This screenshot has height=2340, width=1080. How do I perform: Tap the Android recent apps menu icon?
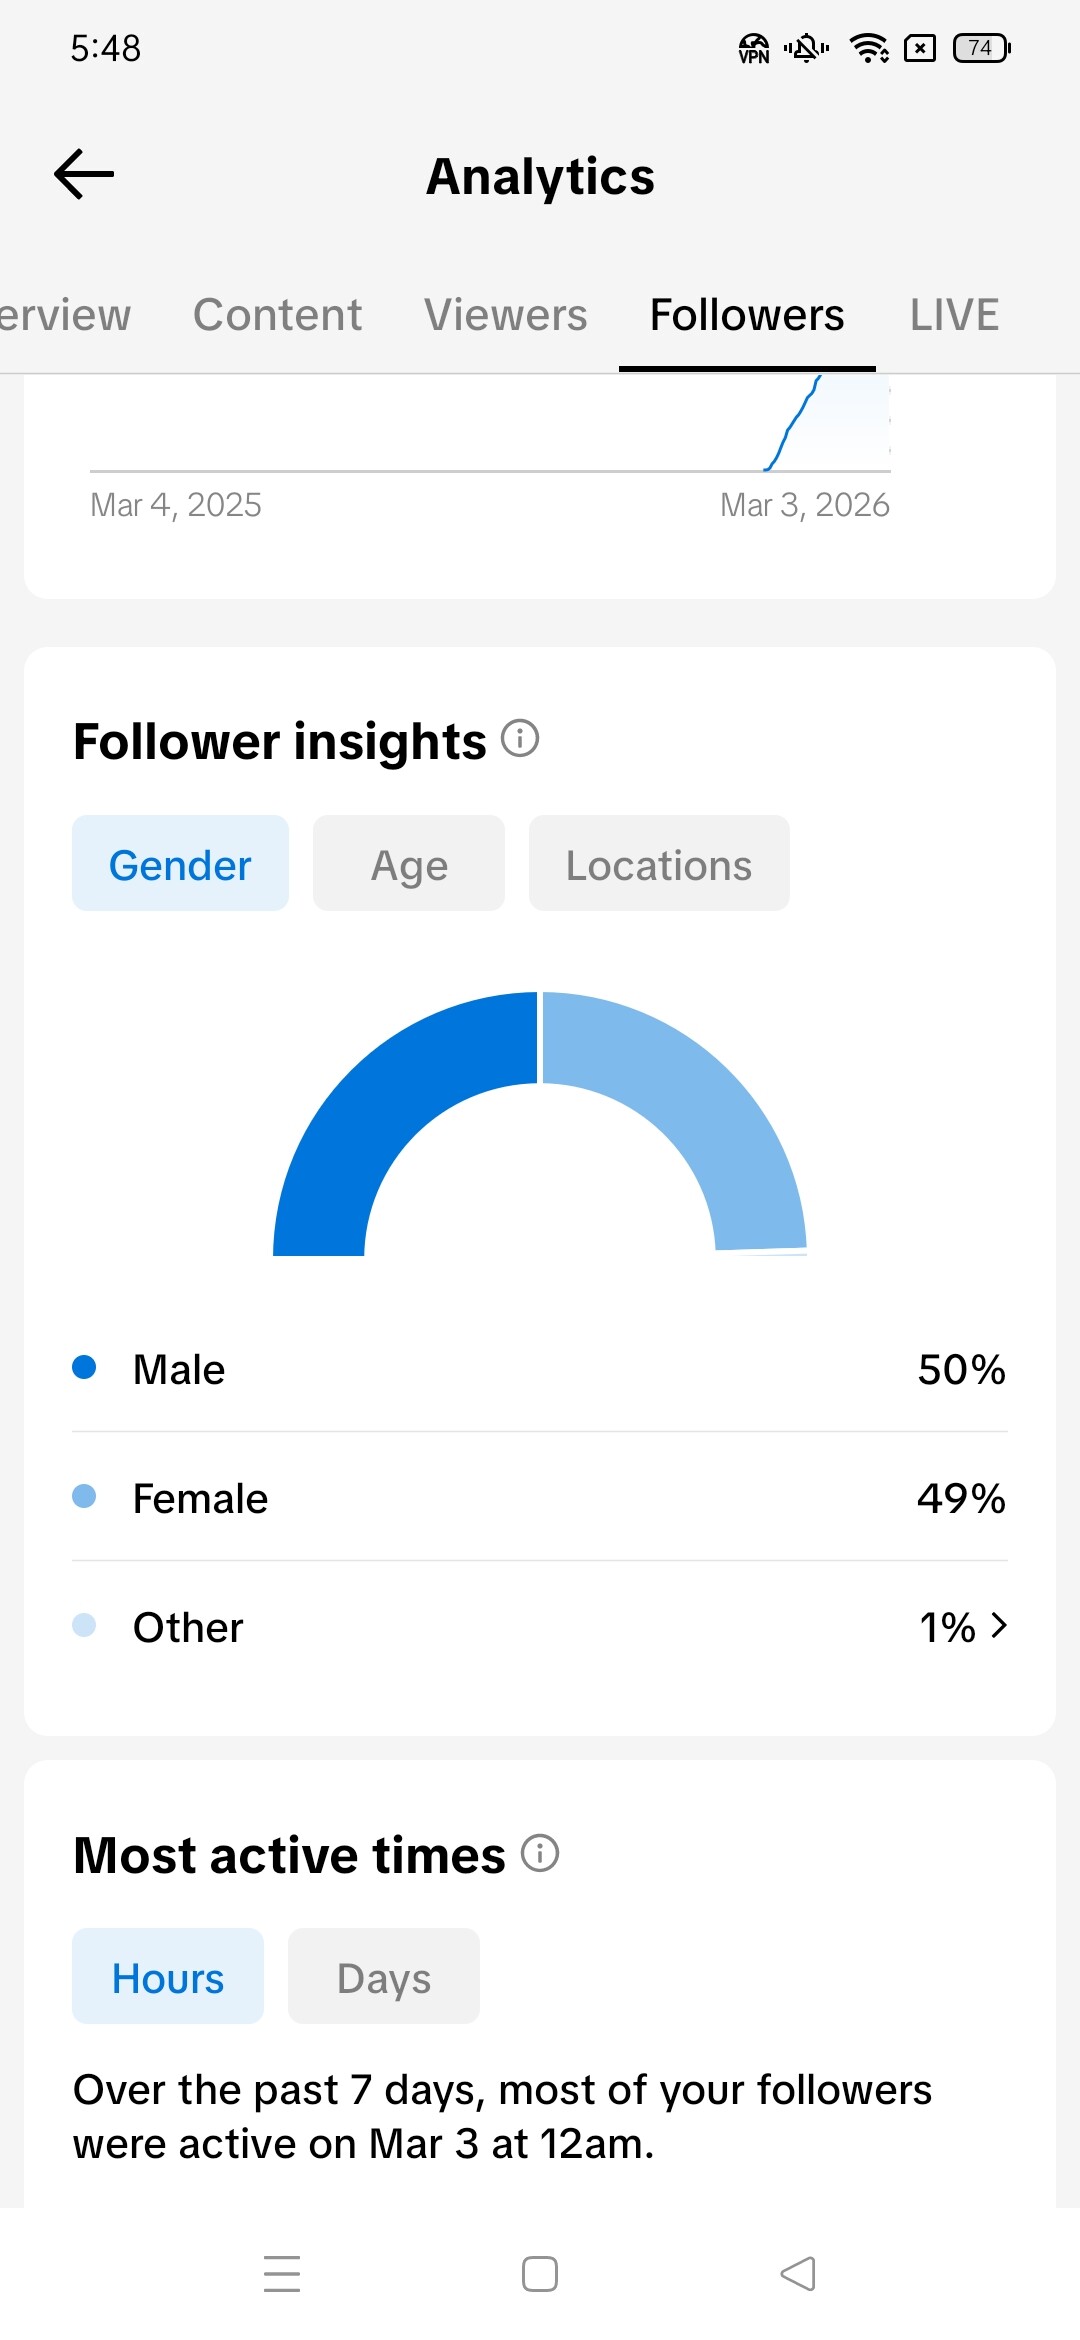[282, 2273]
